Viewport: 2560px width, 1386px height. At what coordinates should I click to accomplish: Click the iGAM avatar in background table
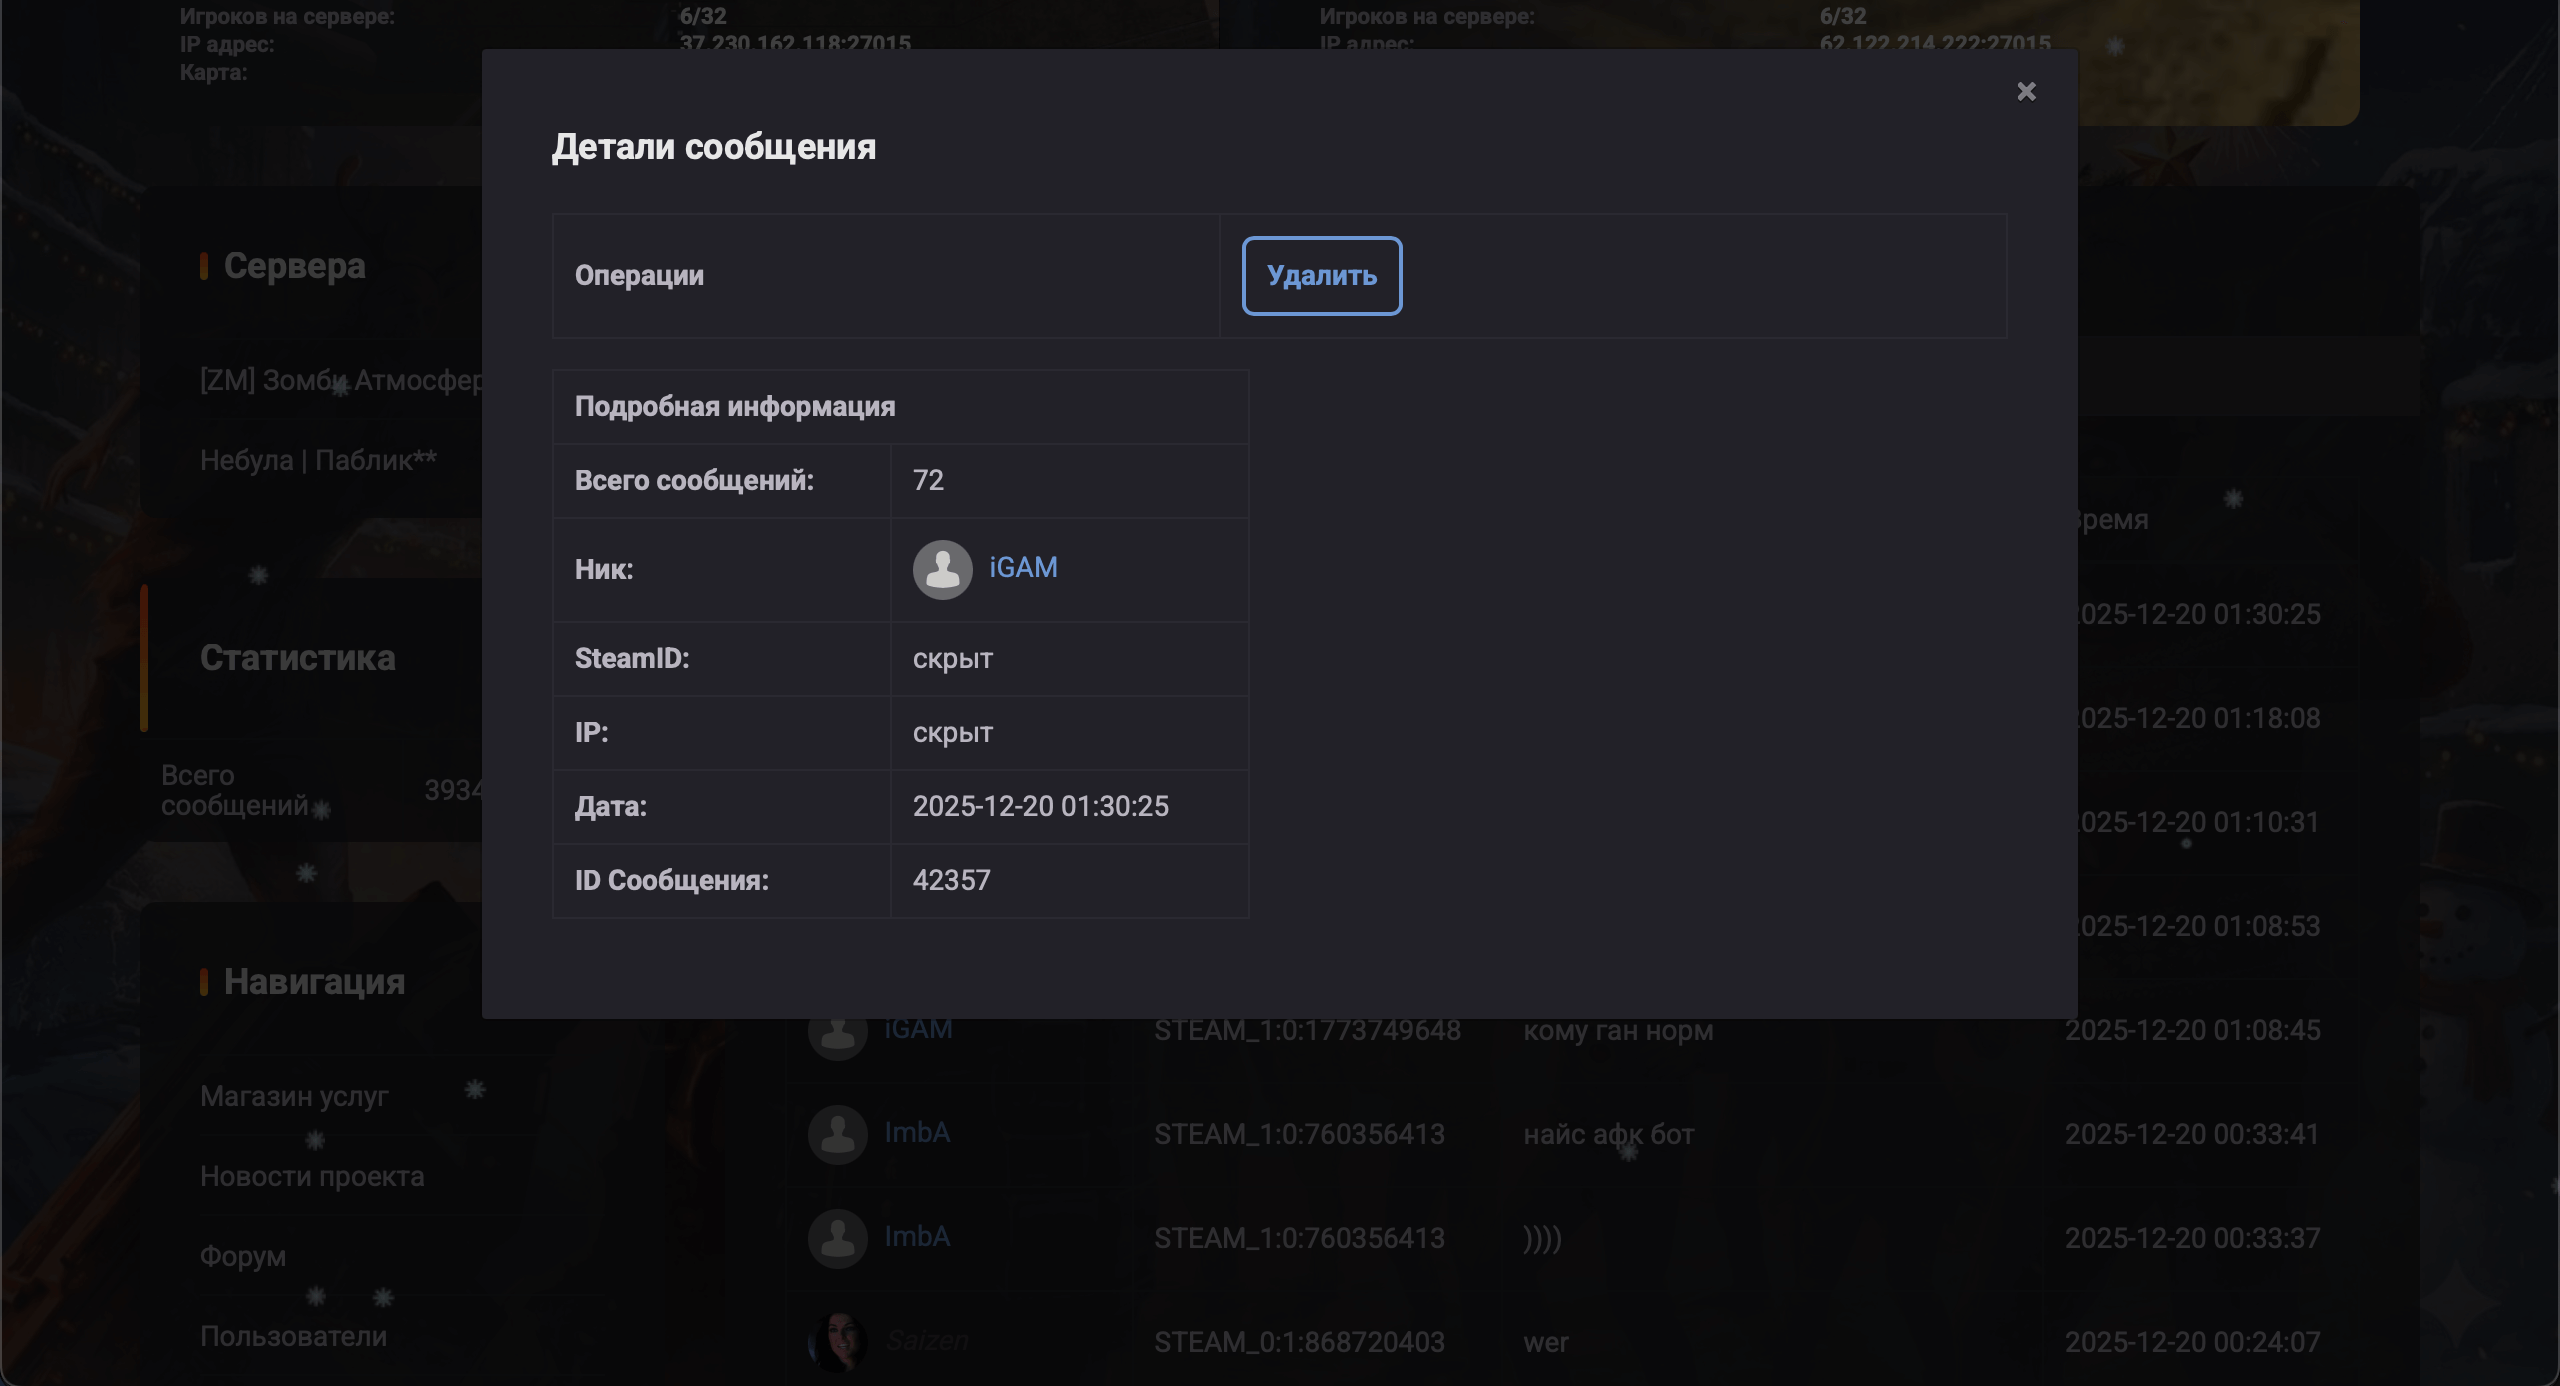pos(837,1036)
